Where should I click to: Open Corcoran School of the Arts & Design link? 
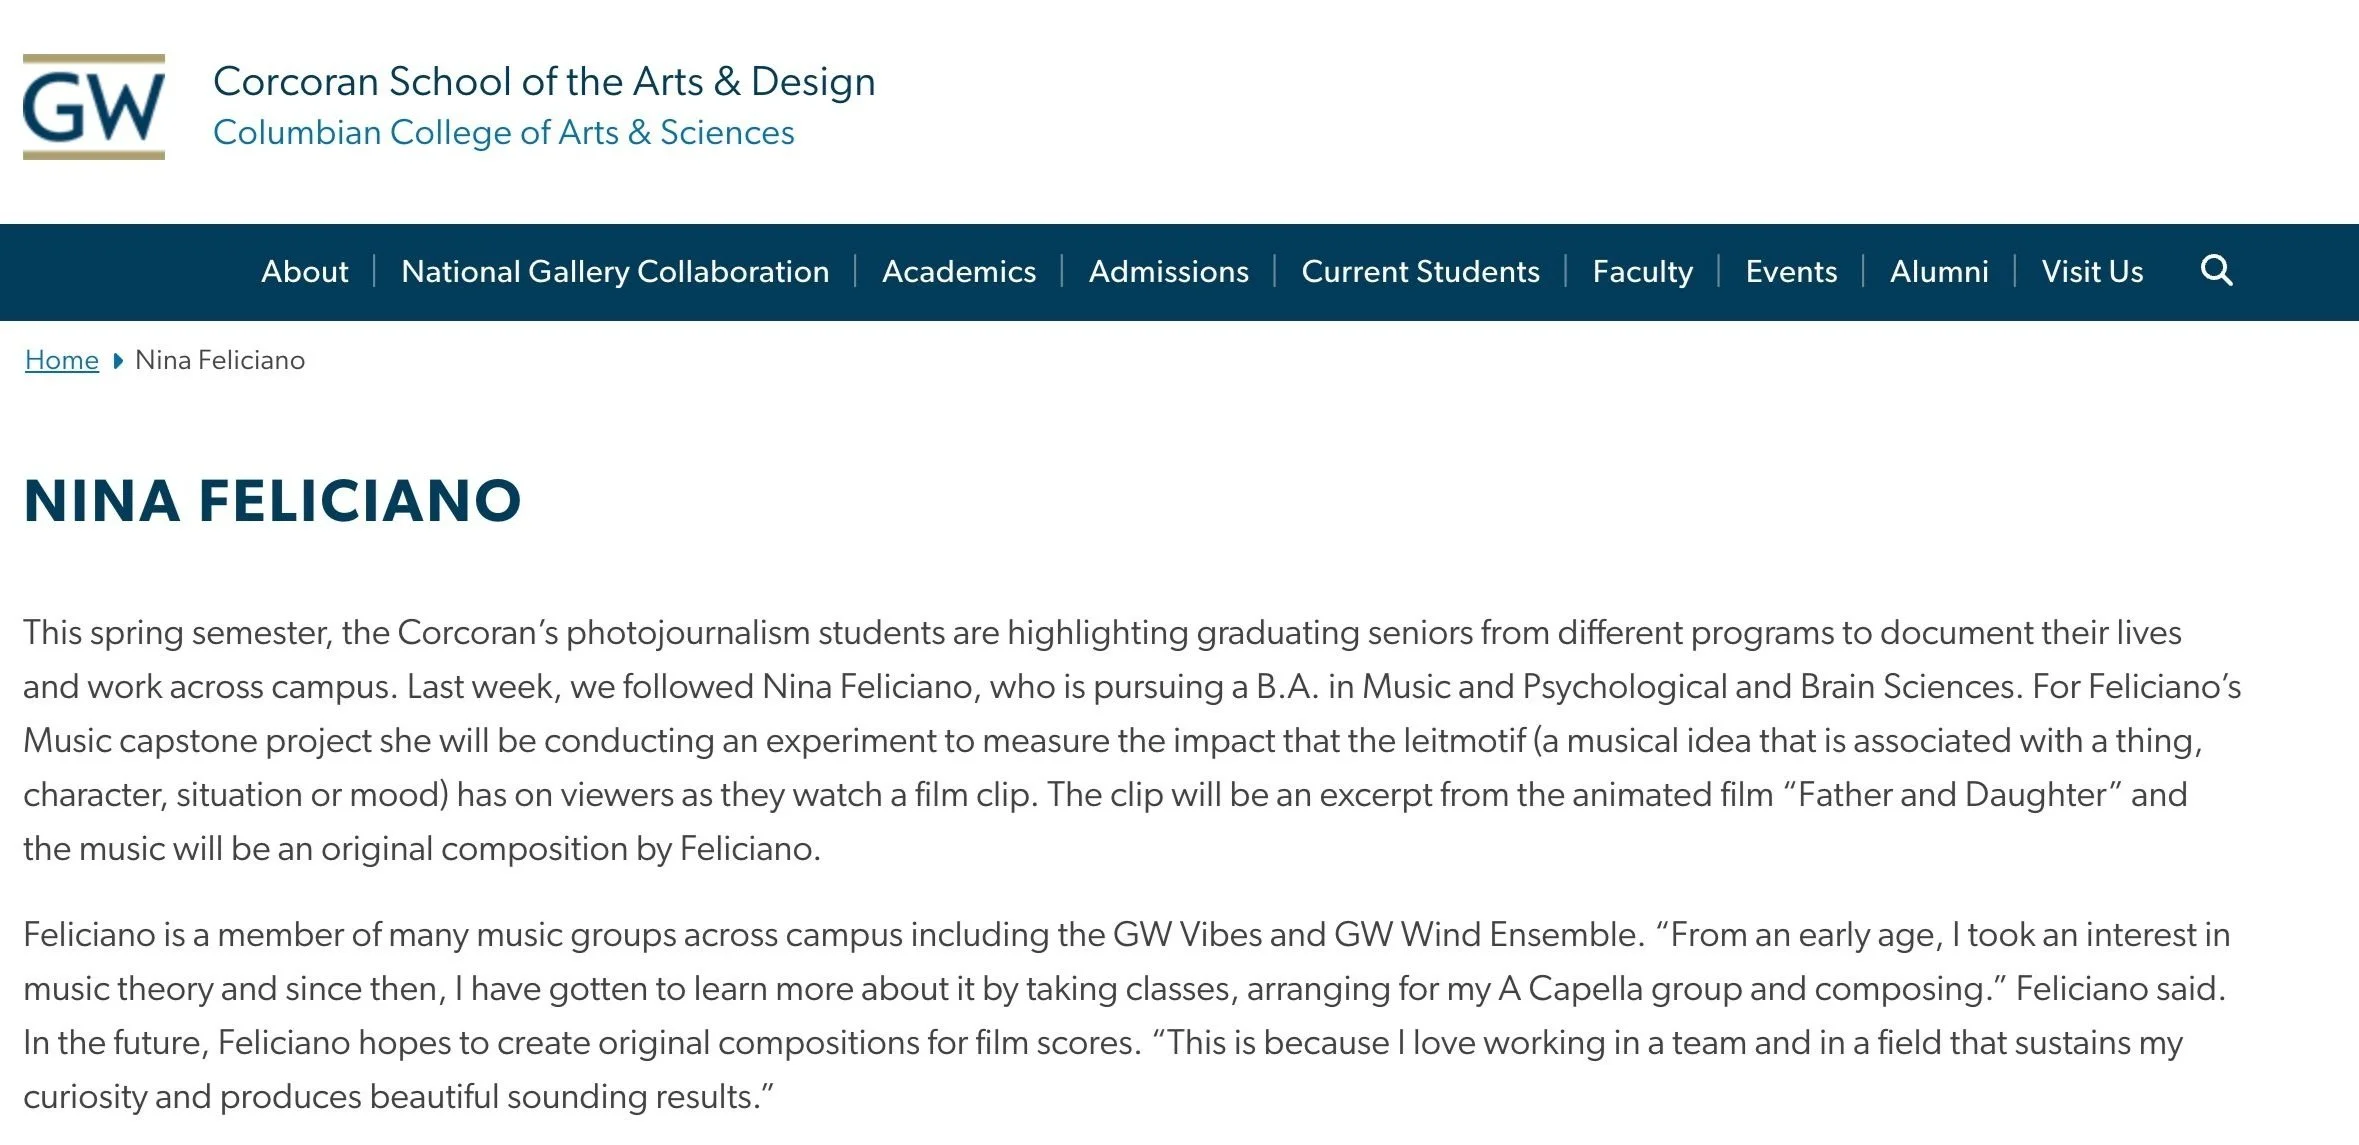[544, 82]
